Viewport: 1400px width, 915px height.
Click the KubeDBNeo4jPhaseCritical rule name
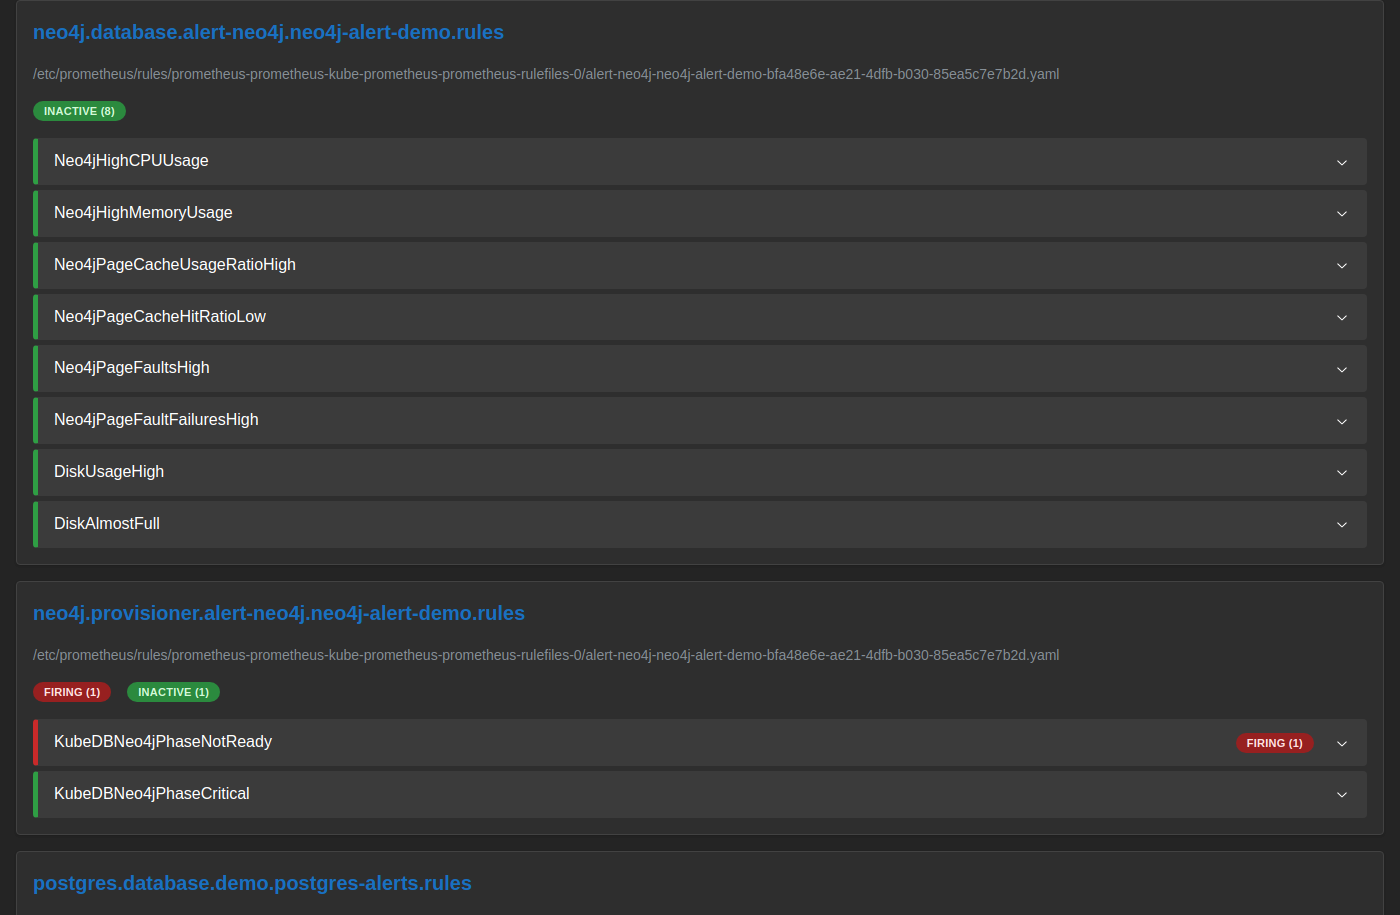(152, 794)
